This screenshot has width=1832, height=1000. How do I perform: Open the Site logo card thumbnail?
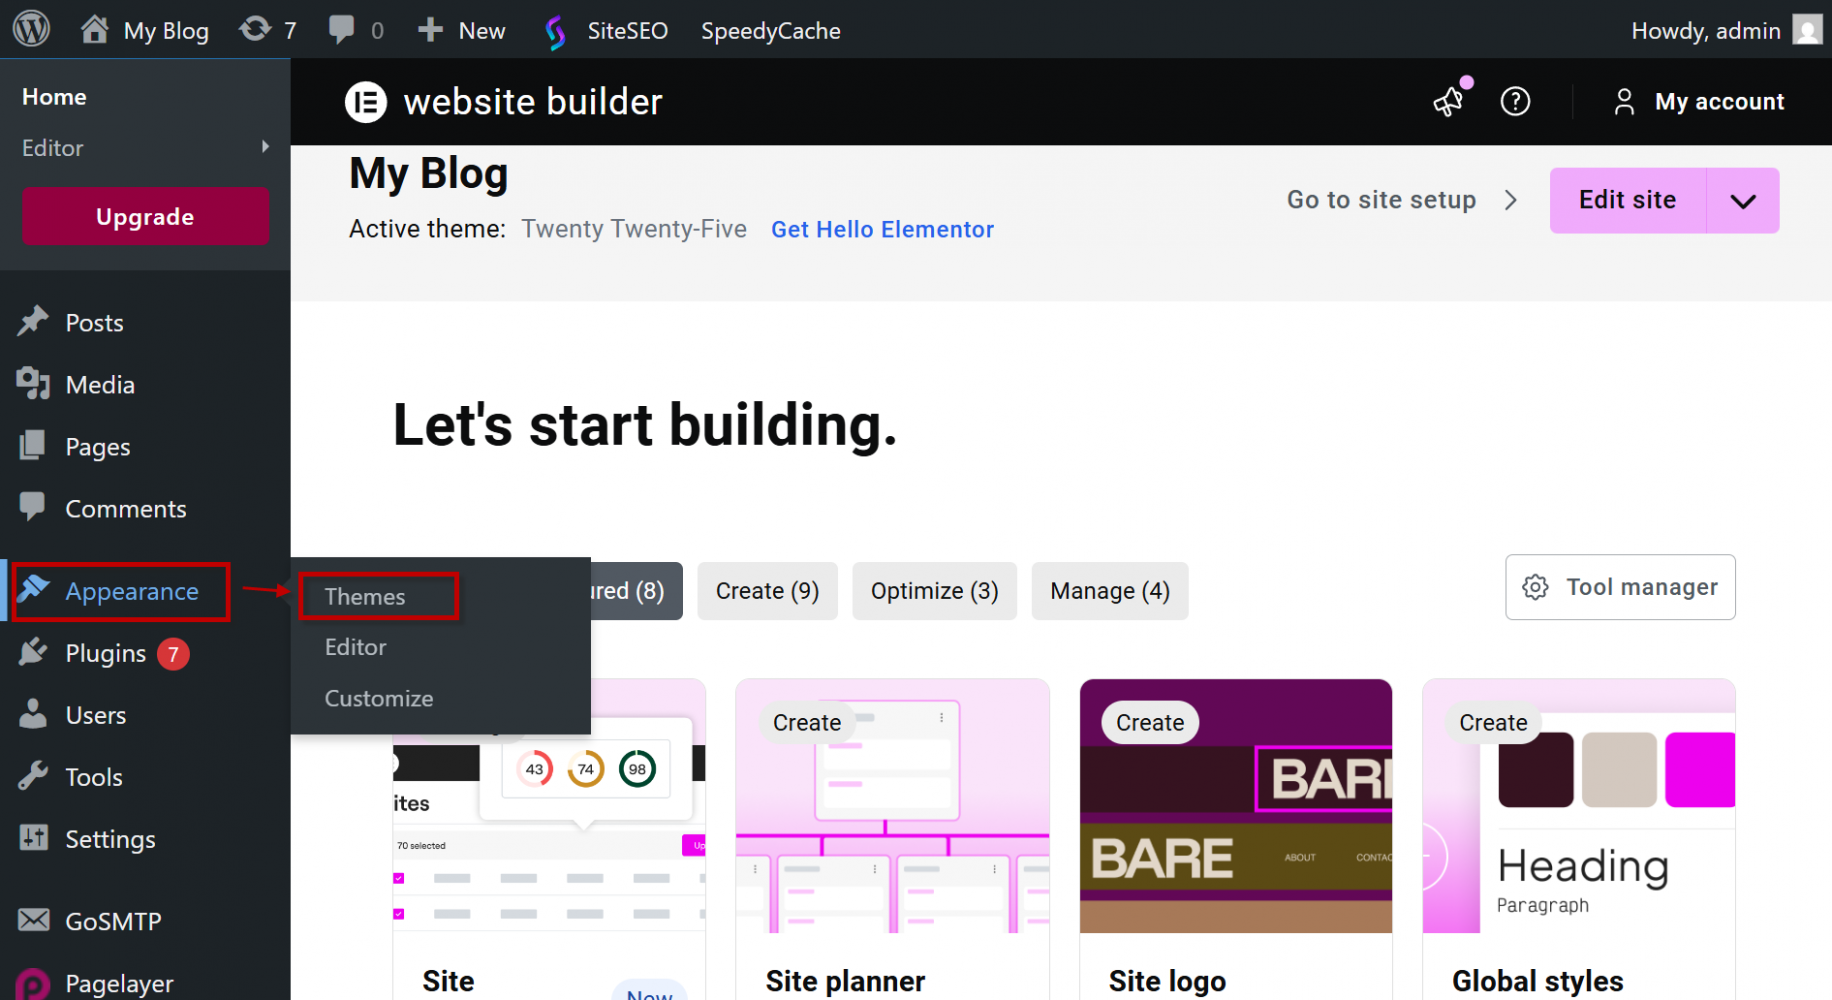tap(1235, 806)
